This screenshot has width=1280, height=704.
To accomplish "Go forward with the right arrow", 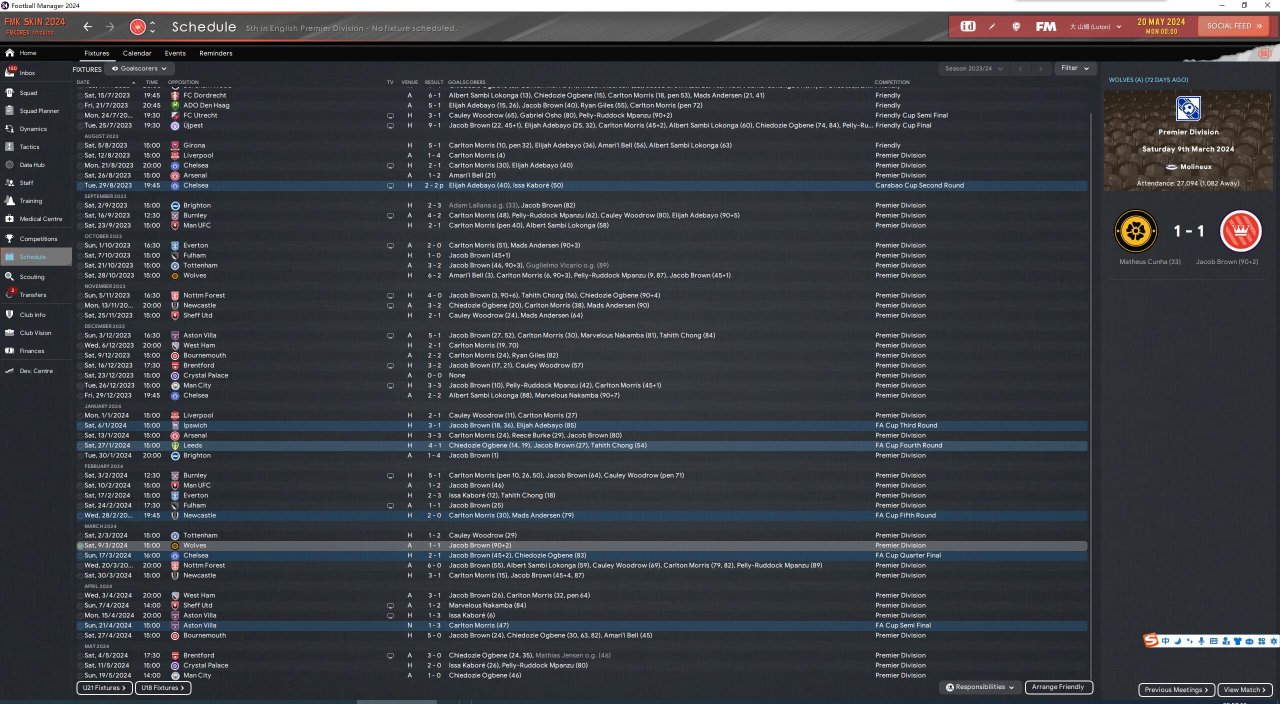I will pyautogui.click(x=110, y=26).
